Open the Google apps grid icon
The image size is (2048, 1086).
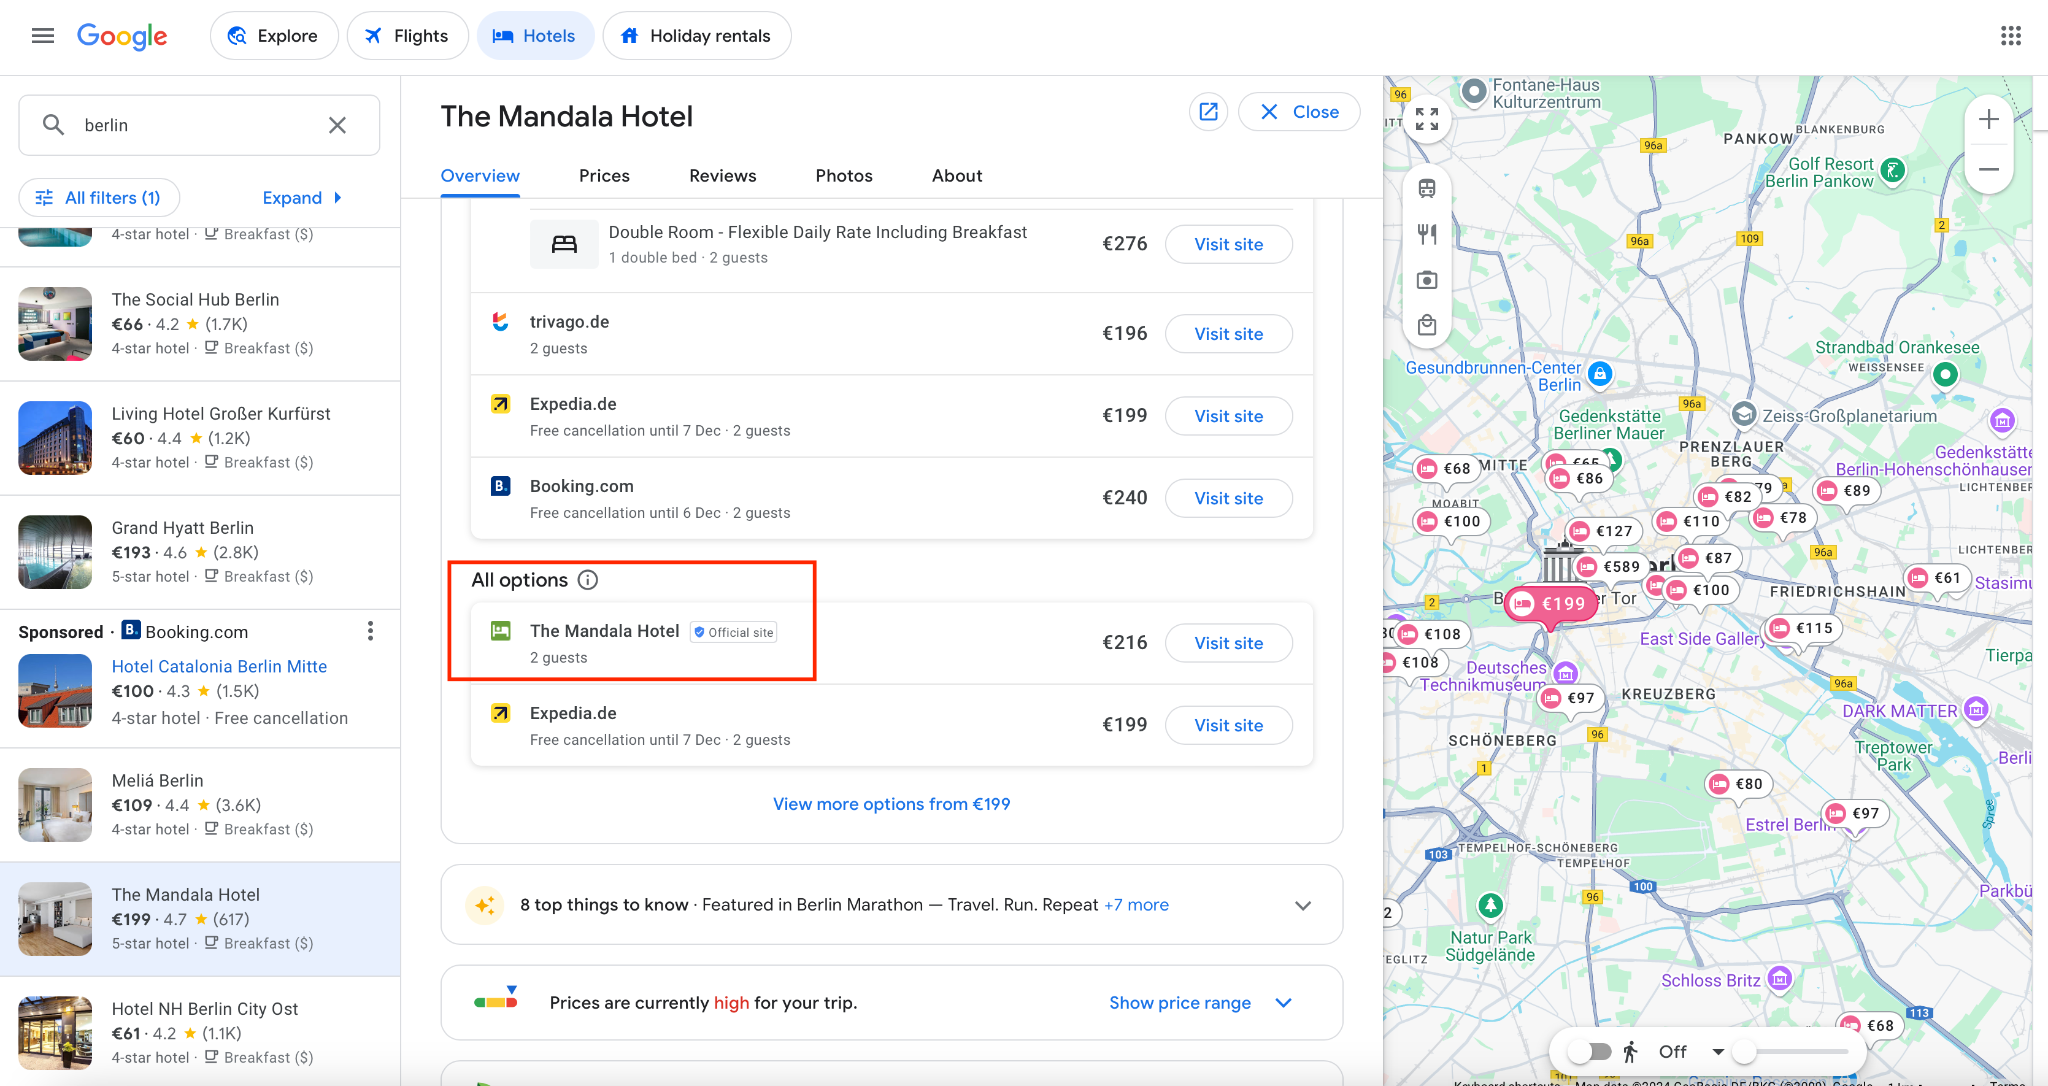(2010, 36)
